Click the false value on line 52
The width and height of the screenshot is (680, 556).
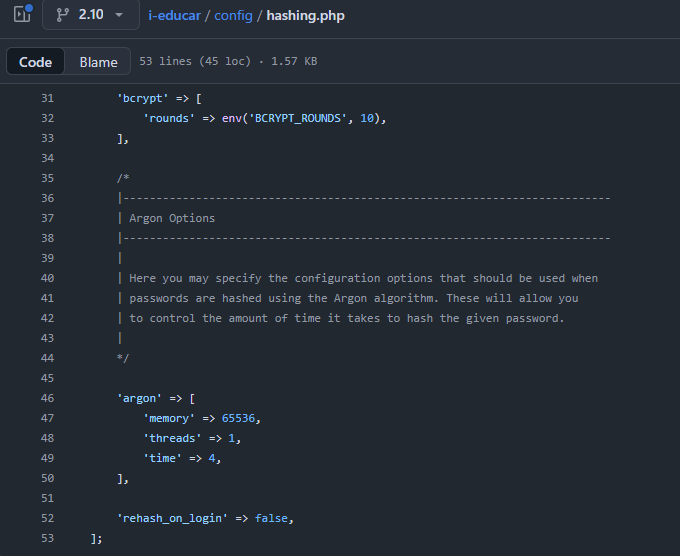click(271, 518)
